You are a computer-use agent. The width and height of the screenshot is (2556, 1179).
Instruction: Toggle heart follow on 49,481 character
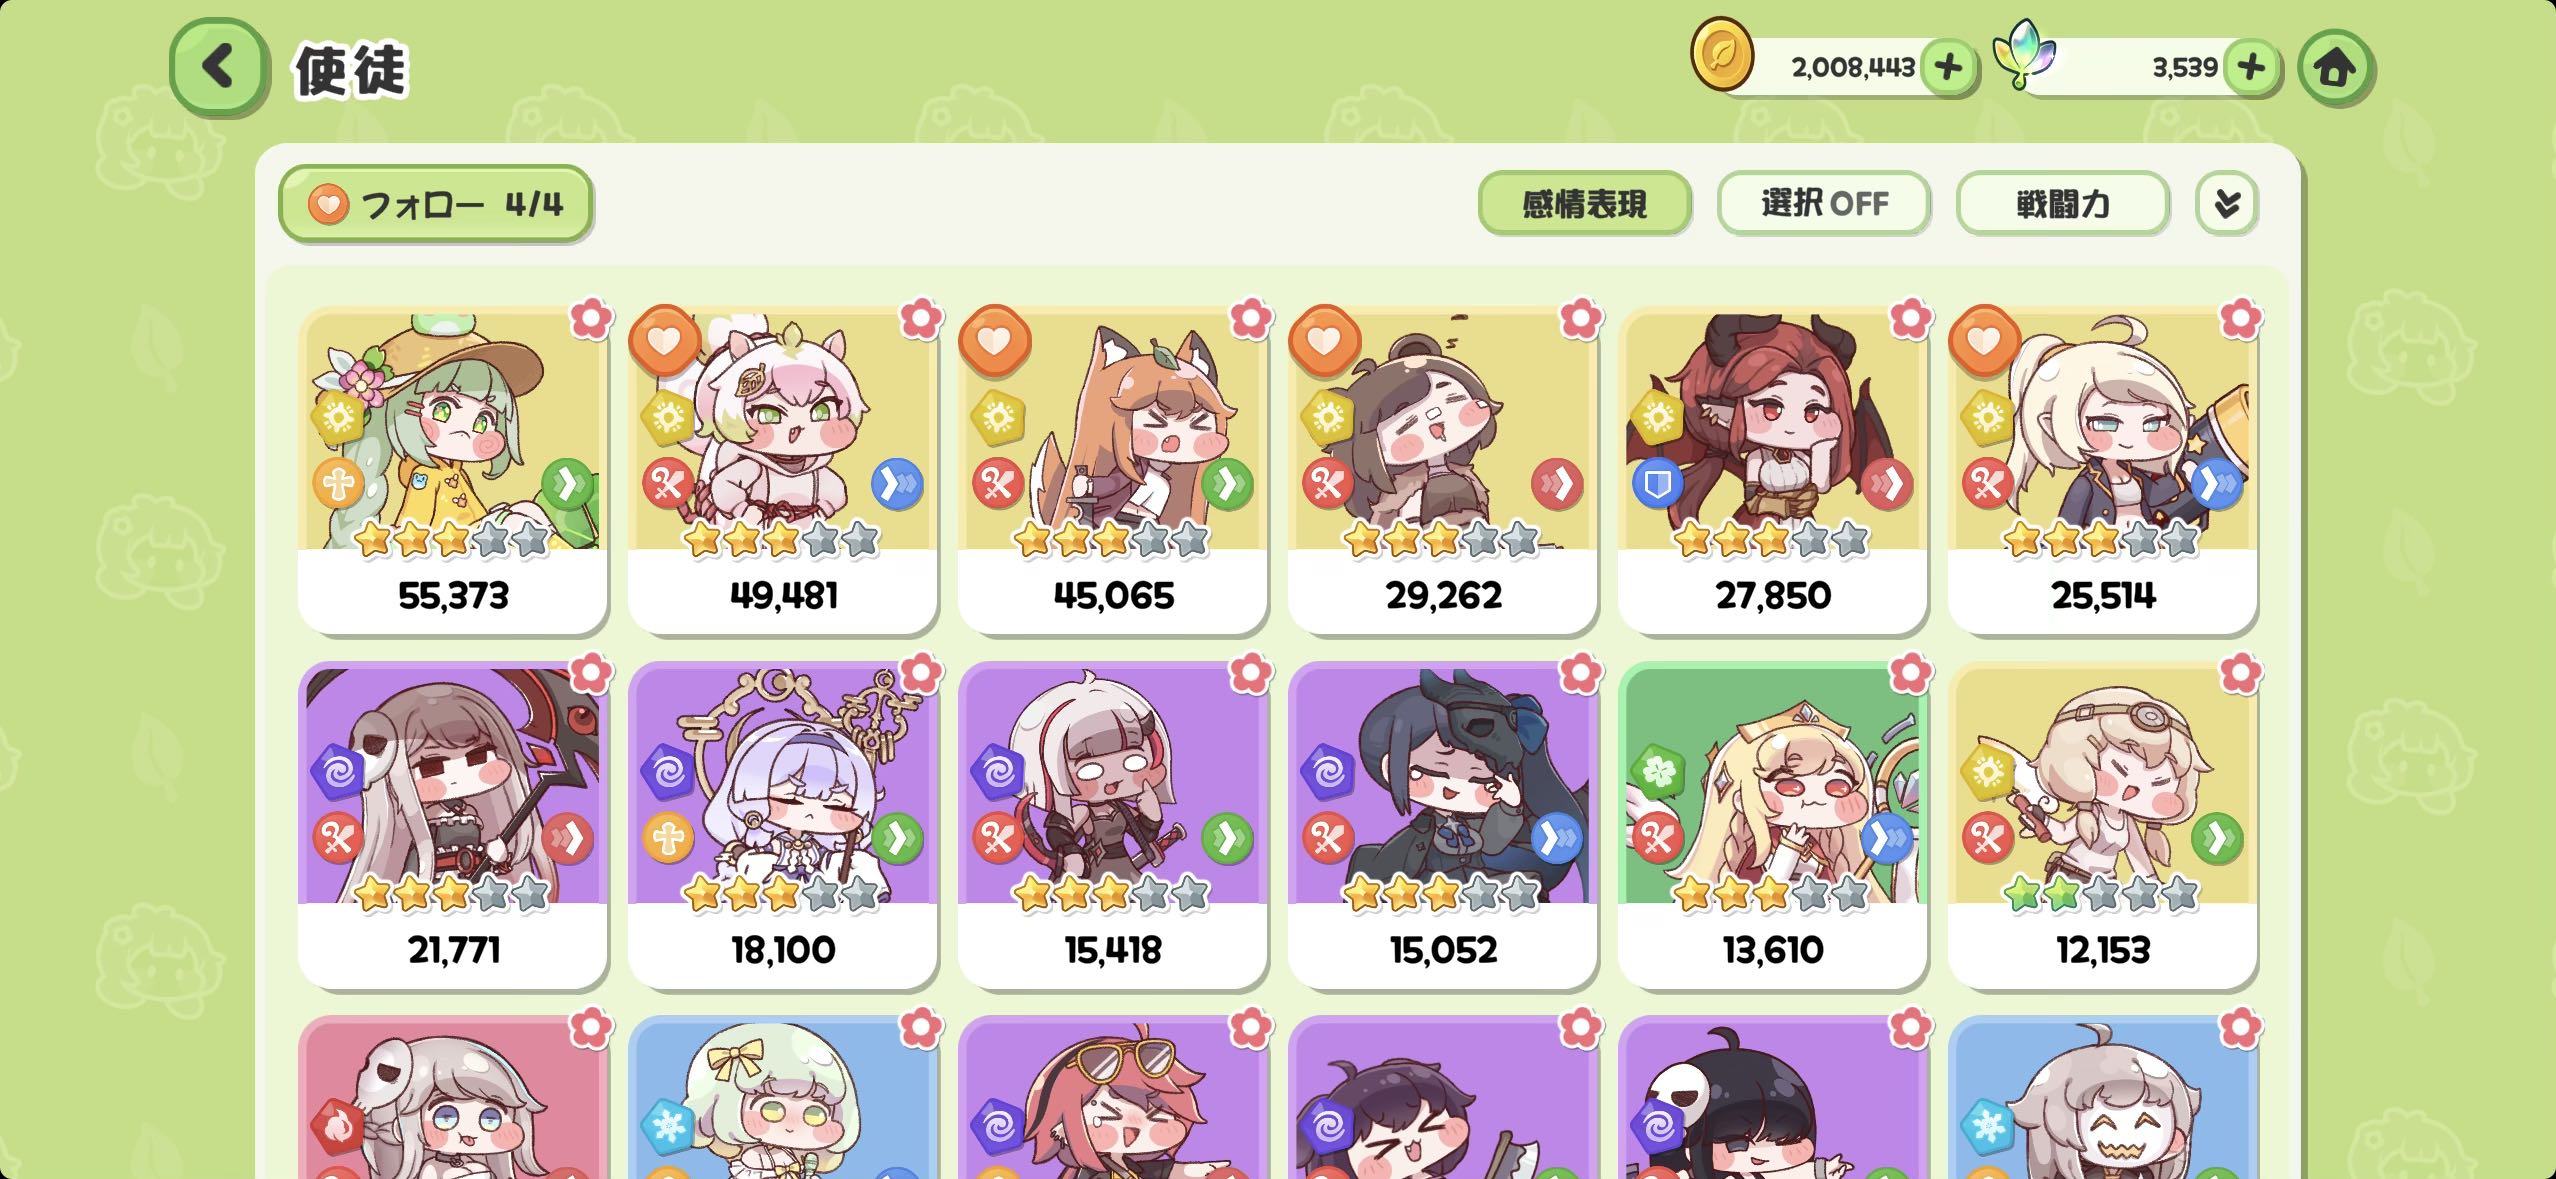[664, 340]
